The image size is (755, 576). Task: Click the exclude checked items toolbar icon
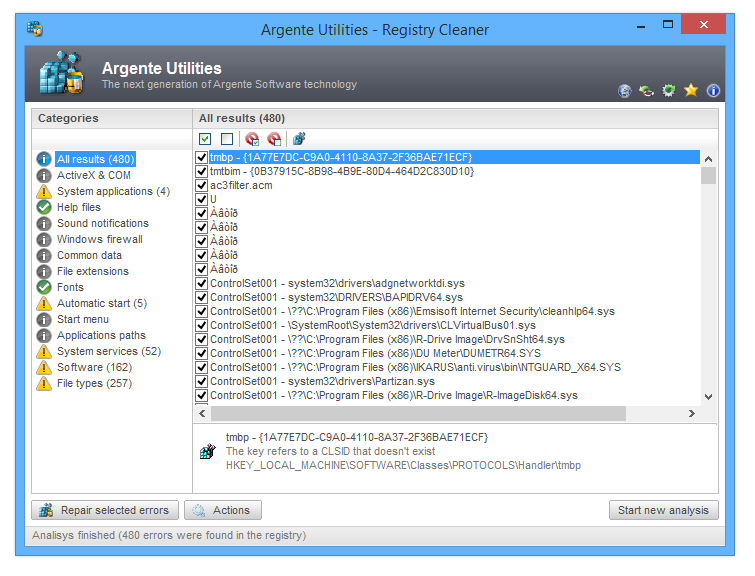coord(252,139)
